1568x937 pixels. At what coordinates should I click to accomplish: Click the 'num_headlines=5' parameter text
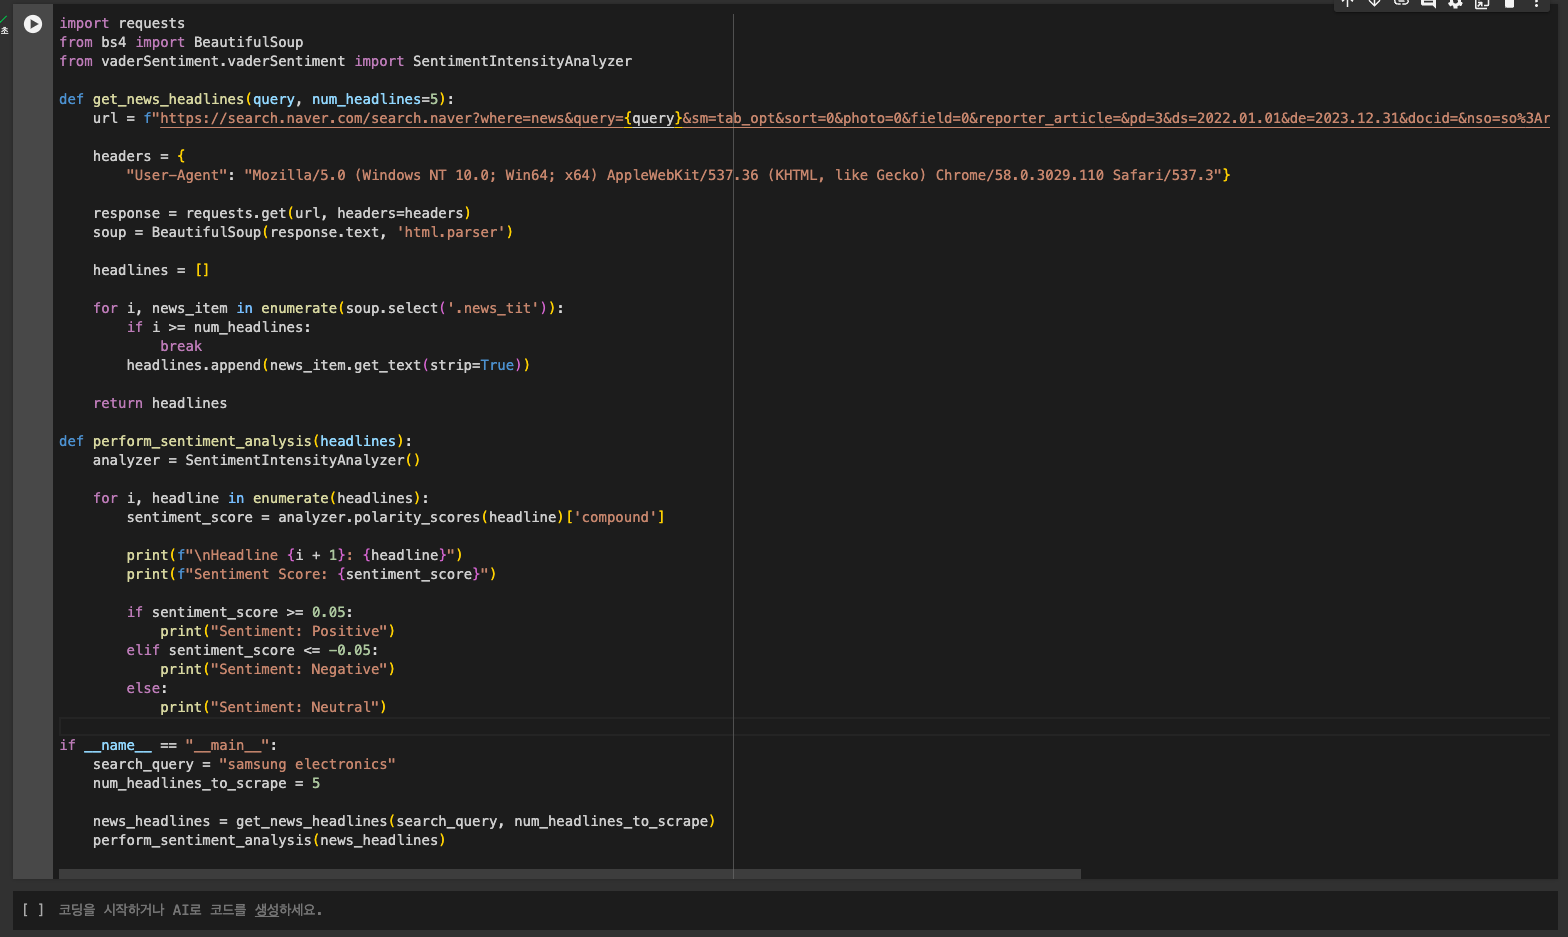tap(374, 99)
